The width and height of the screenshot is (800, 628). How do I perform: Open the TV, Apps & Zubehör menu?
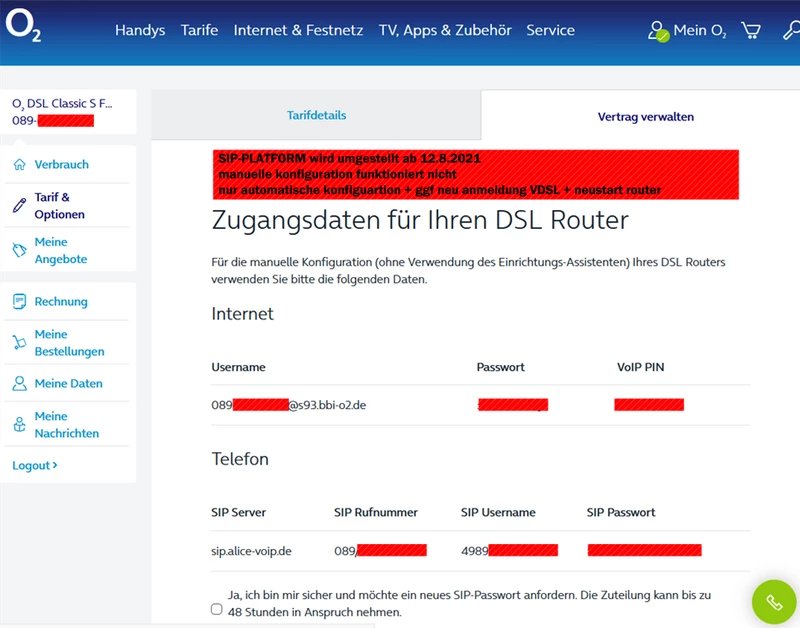click(445, 30)
